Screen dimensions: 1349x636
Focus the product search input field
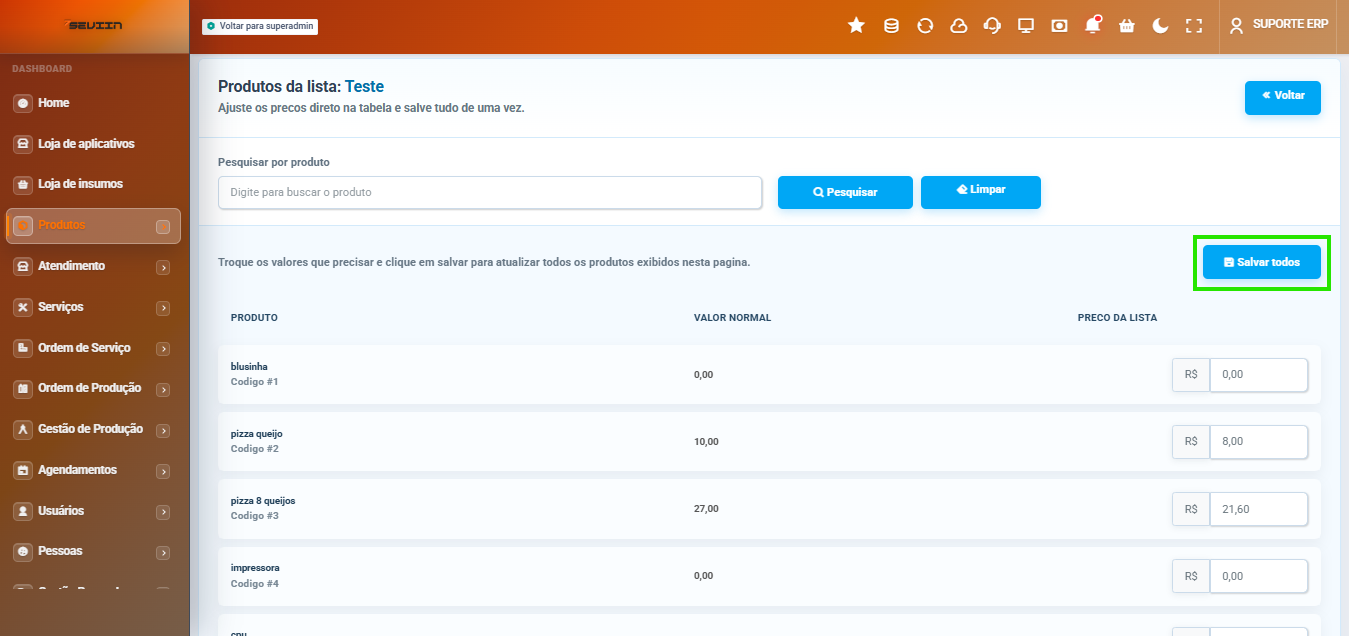coord(490,192)
